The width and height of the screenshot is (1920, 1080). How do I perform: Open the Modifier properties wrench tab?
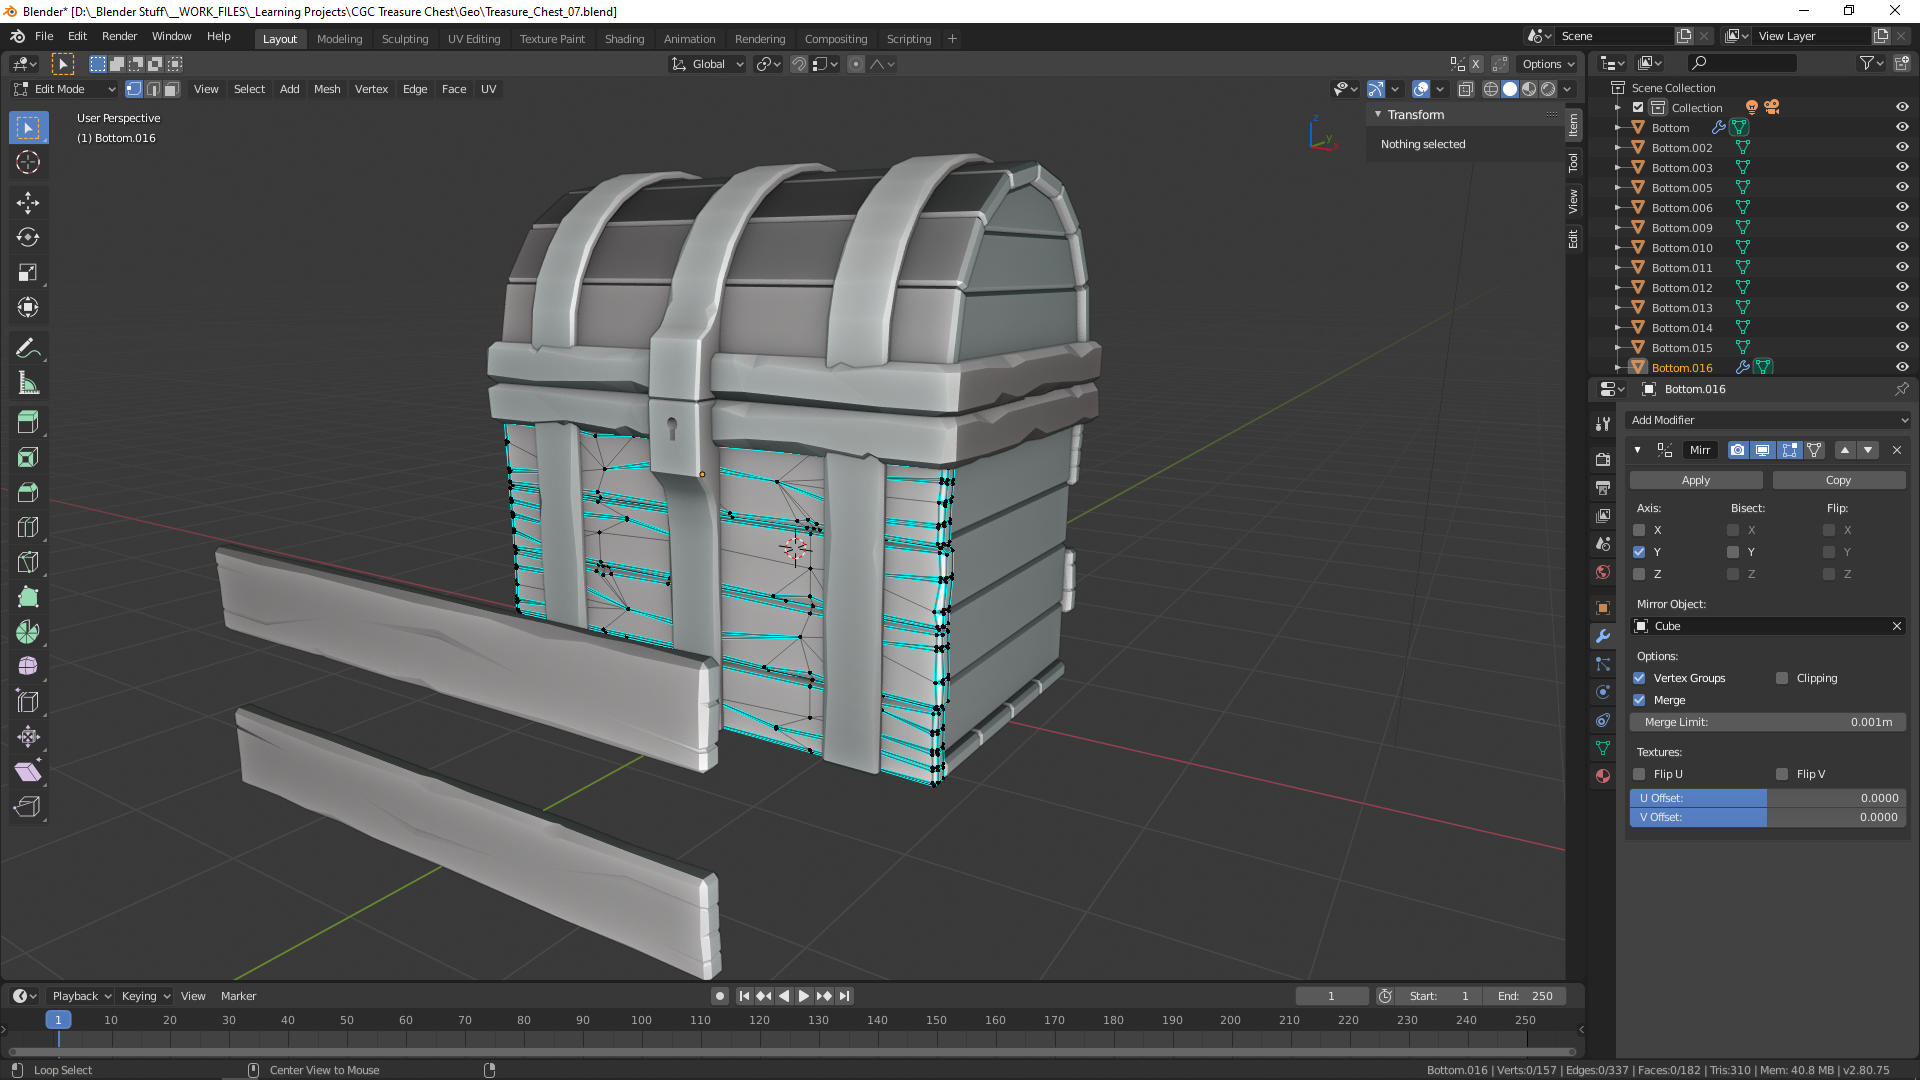tap(1603, 636)
